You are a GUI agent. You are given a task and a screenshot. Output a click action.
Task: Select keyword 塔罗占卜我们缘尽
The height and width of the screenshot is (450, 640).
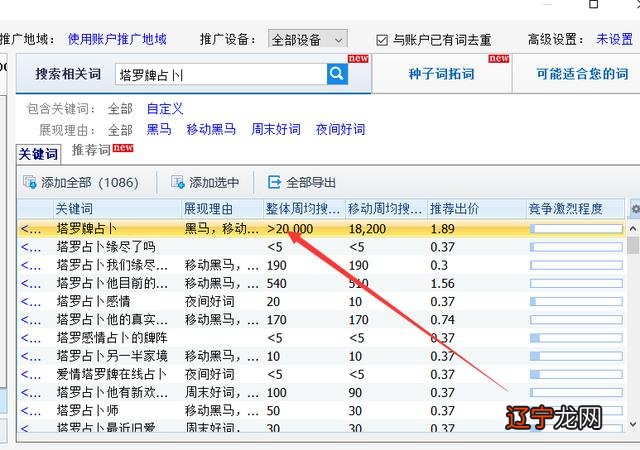tap(112, 265)
